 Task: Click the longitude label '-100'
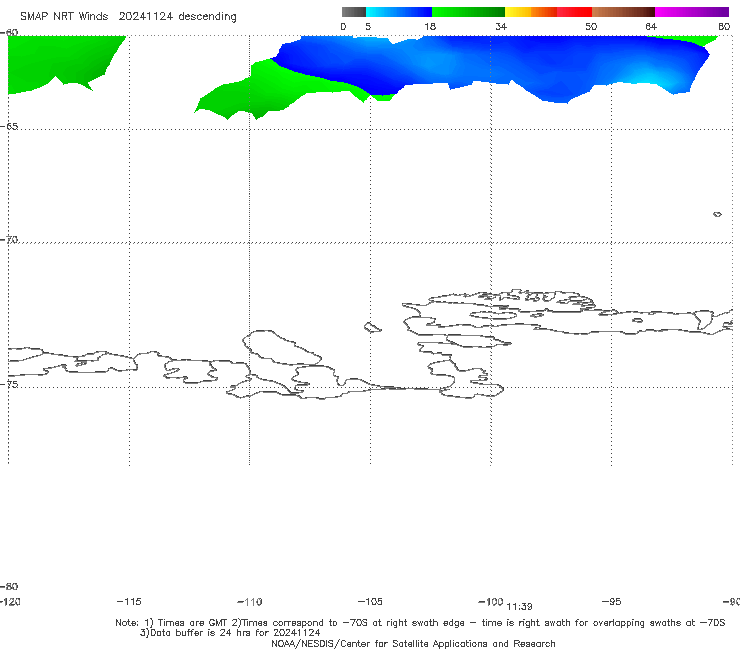tap(490, 601)
